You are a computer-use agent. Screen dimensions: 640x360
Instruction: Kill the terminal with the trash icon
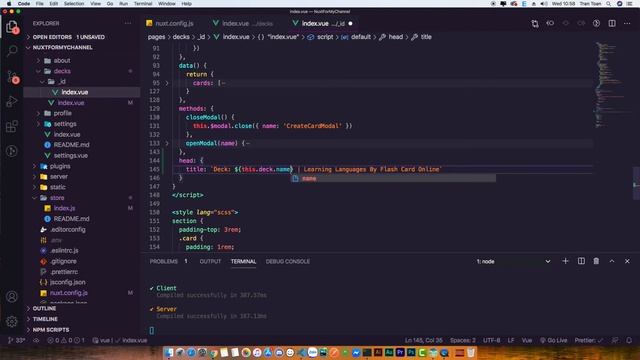click(x=596, y=261)
